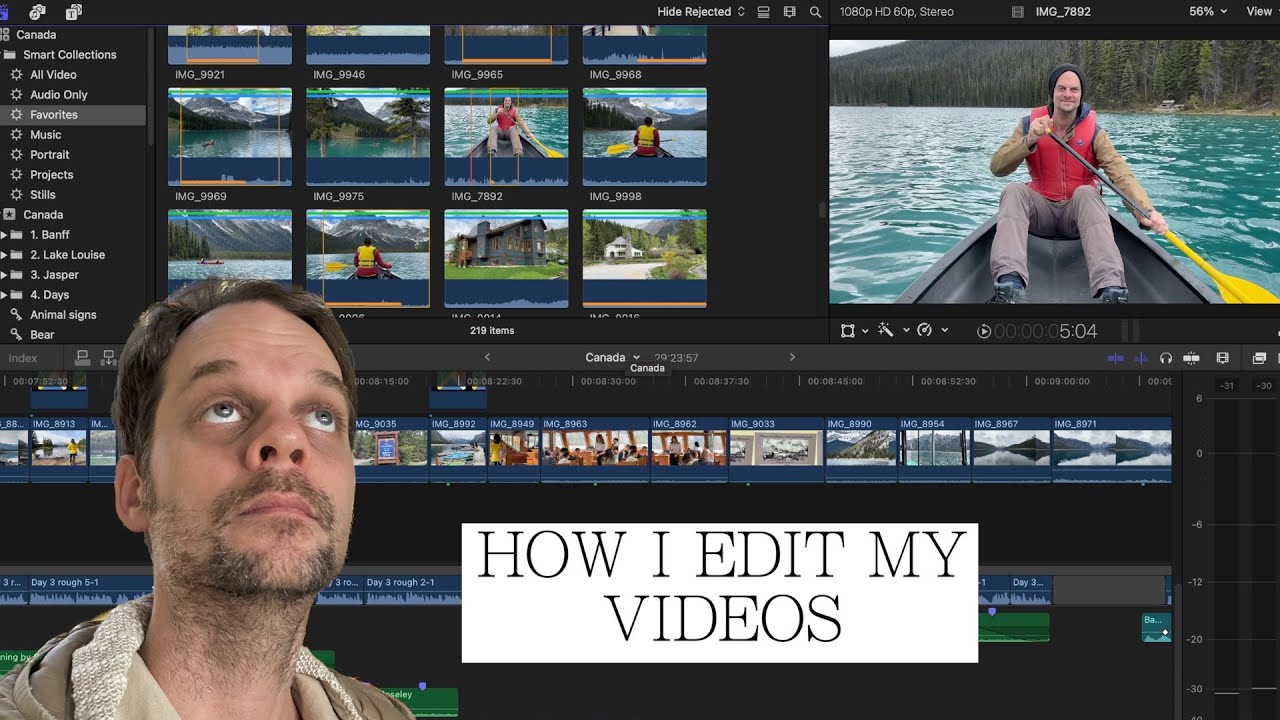
Task: Toggle clip list view in browser
Action: pyautogui.click(x=764, y=12)
